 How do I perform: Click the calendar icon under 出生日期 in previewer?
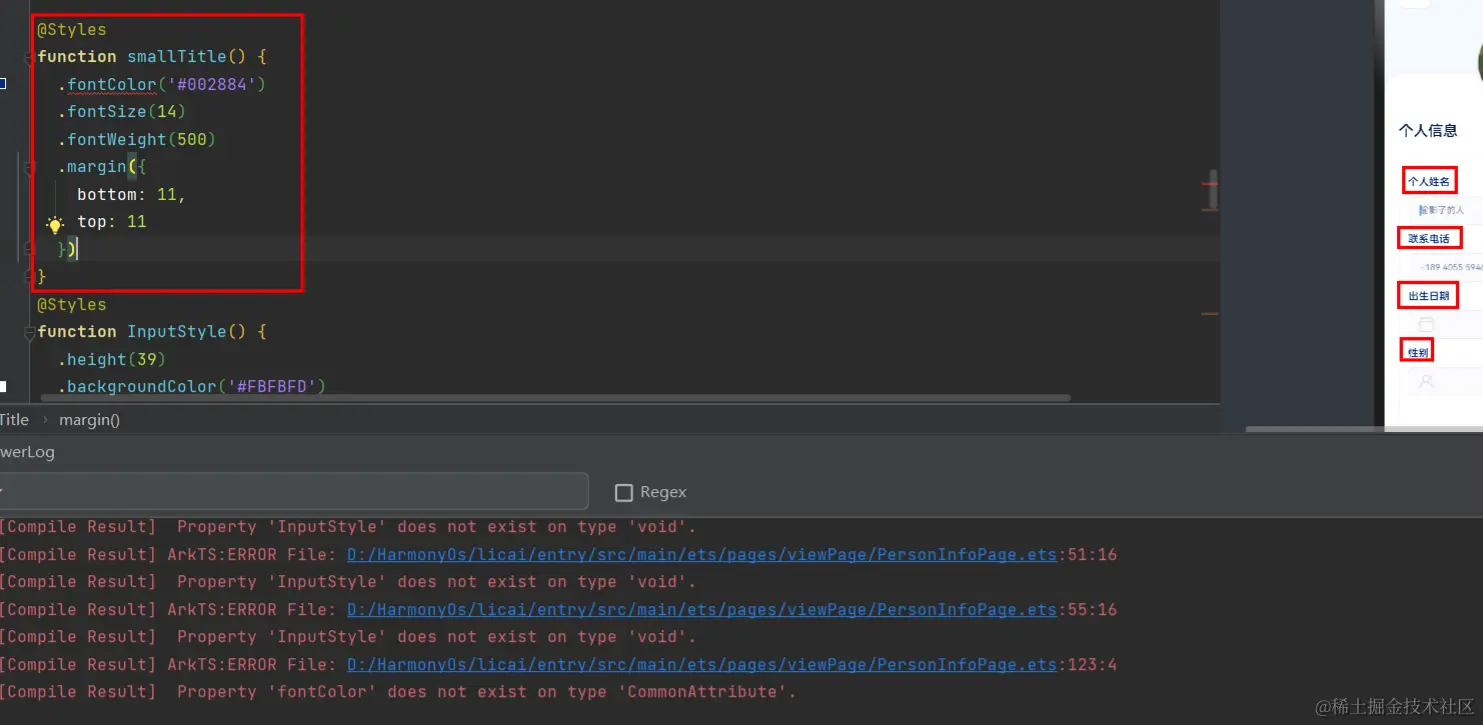click(x=1426, y=325)
